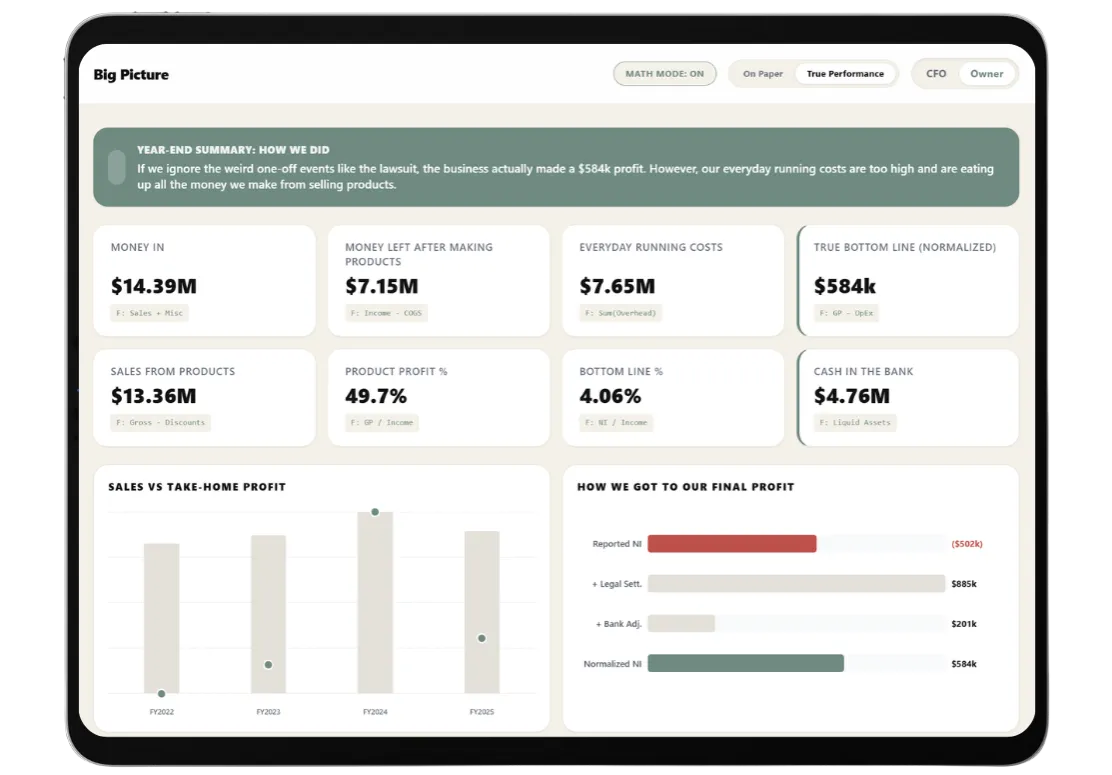Switch to On Paper view
This screenshot has height=775, width=1112.
point(762,74)
